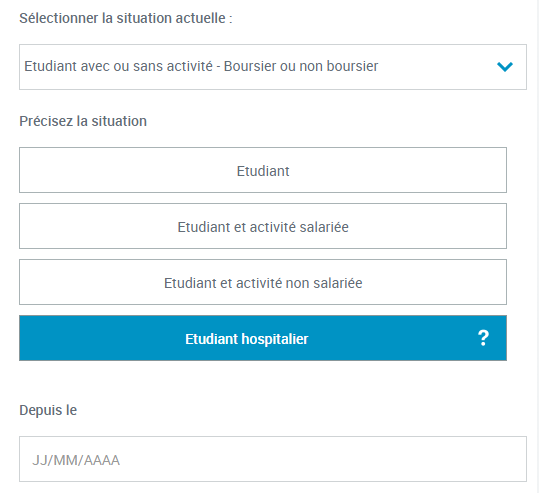Click the Etudiant hospitalier text
Screen dimensions: 539x493
[x=246, y=339]
